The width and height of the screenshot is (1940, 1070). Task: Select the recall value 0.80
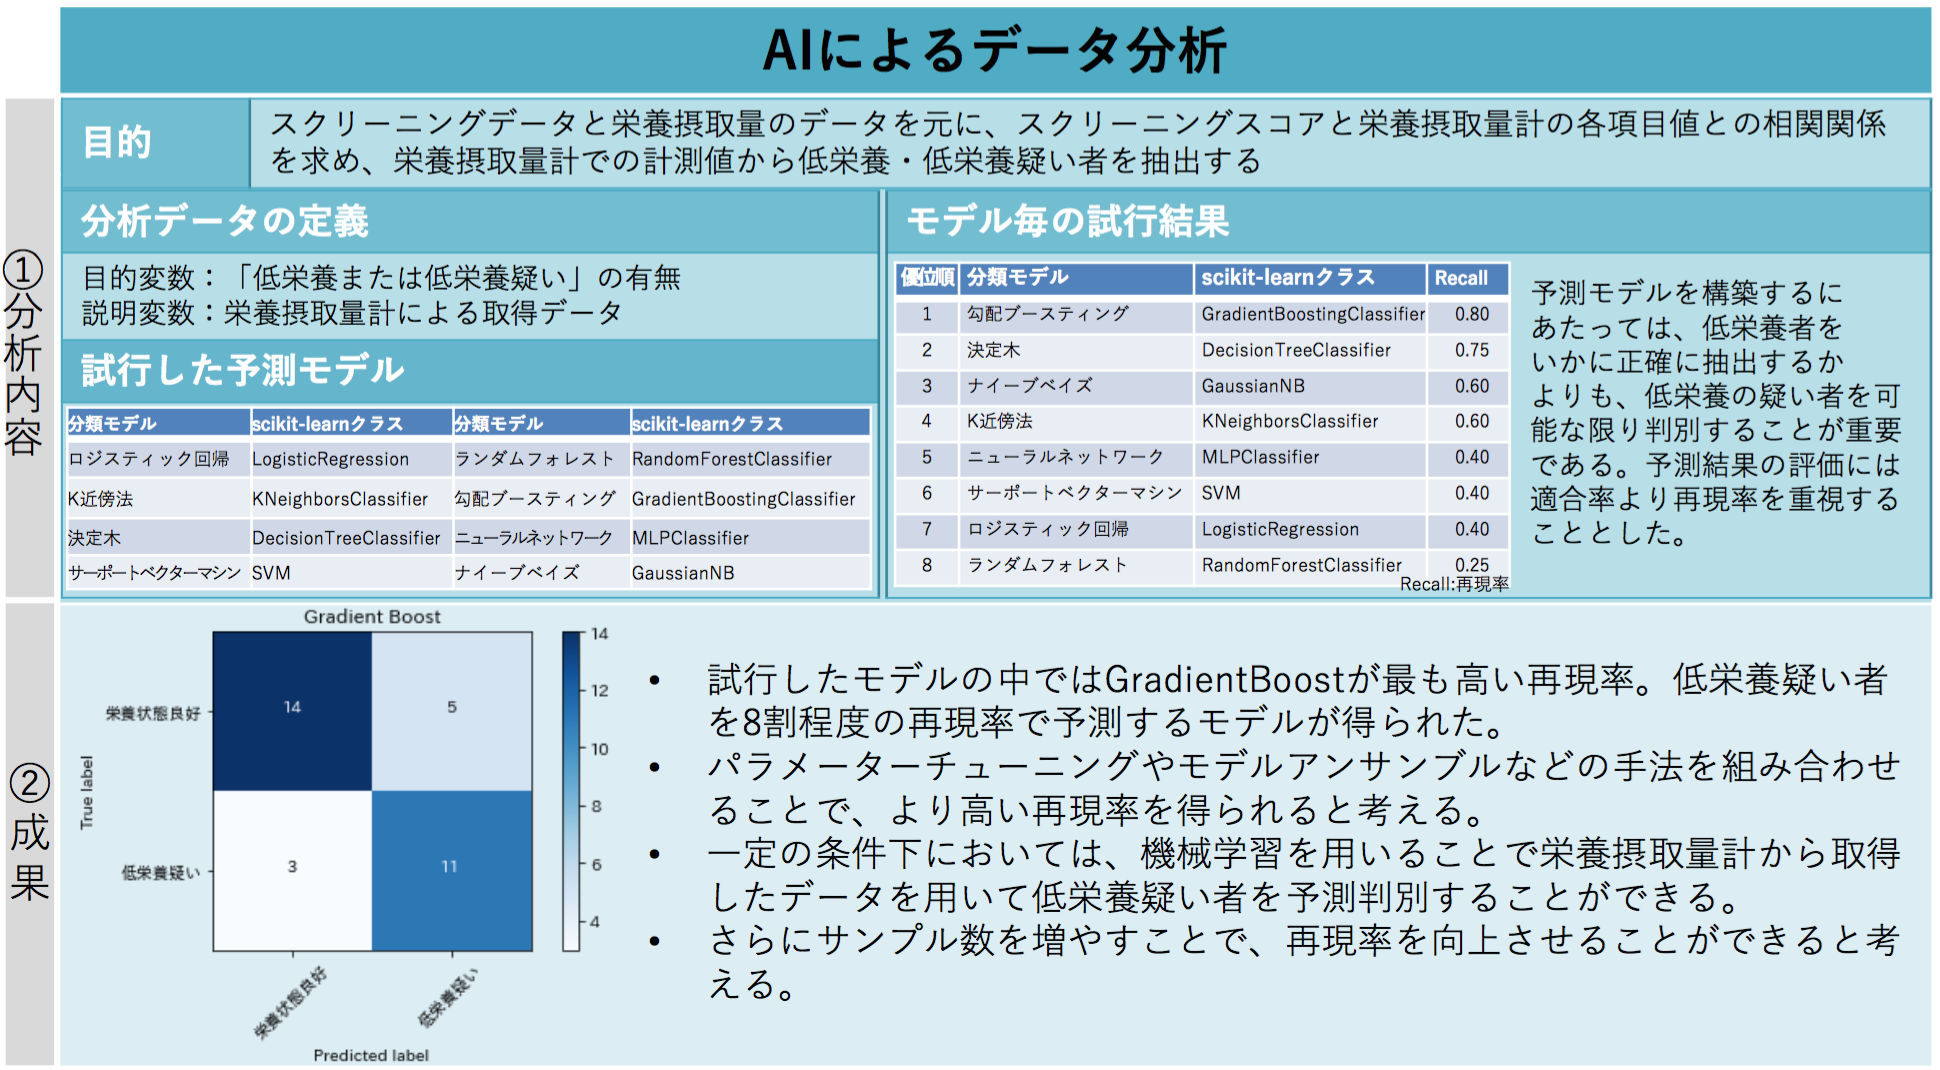tap(1472, 314)
